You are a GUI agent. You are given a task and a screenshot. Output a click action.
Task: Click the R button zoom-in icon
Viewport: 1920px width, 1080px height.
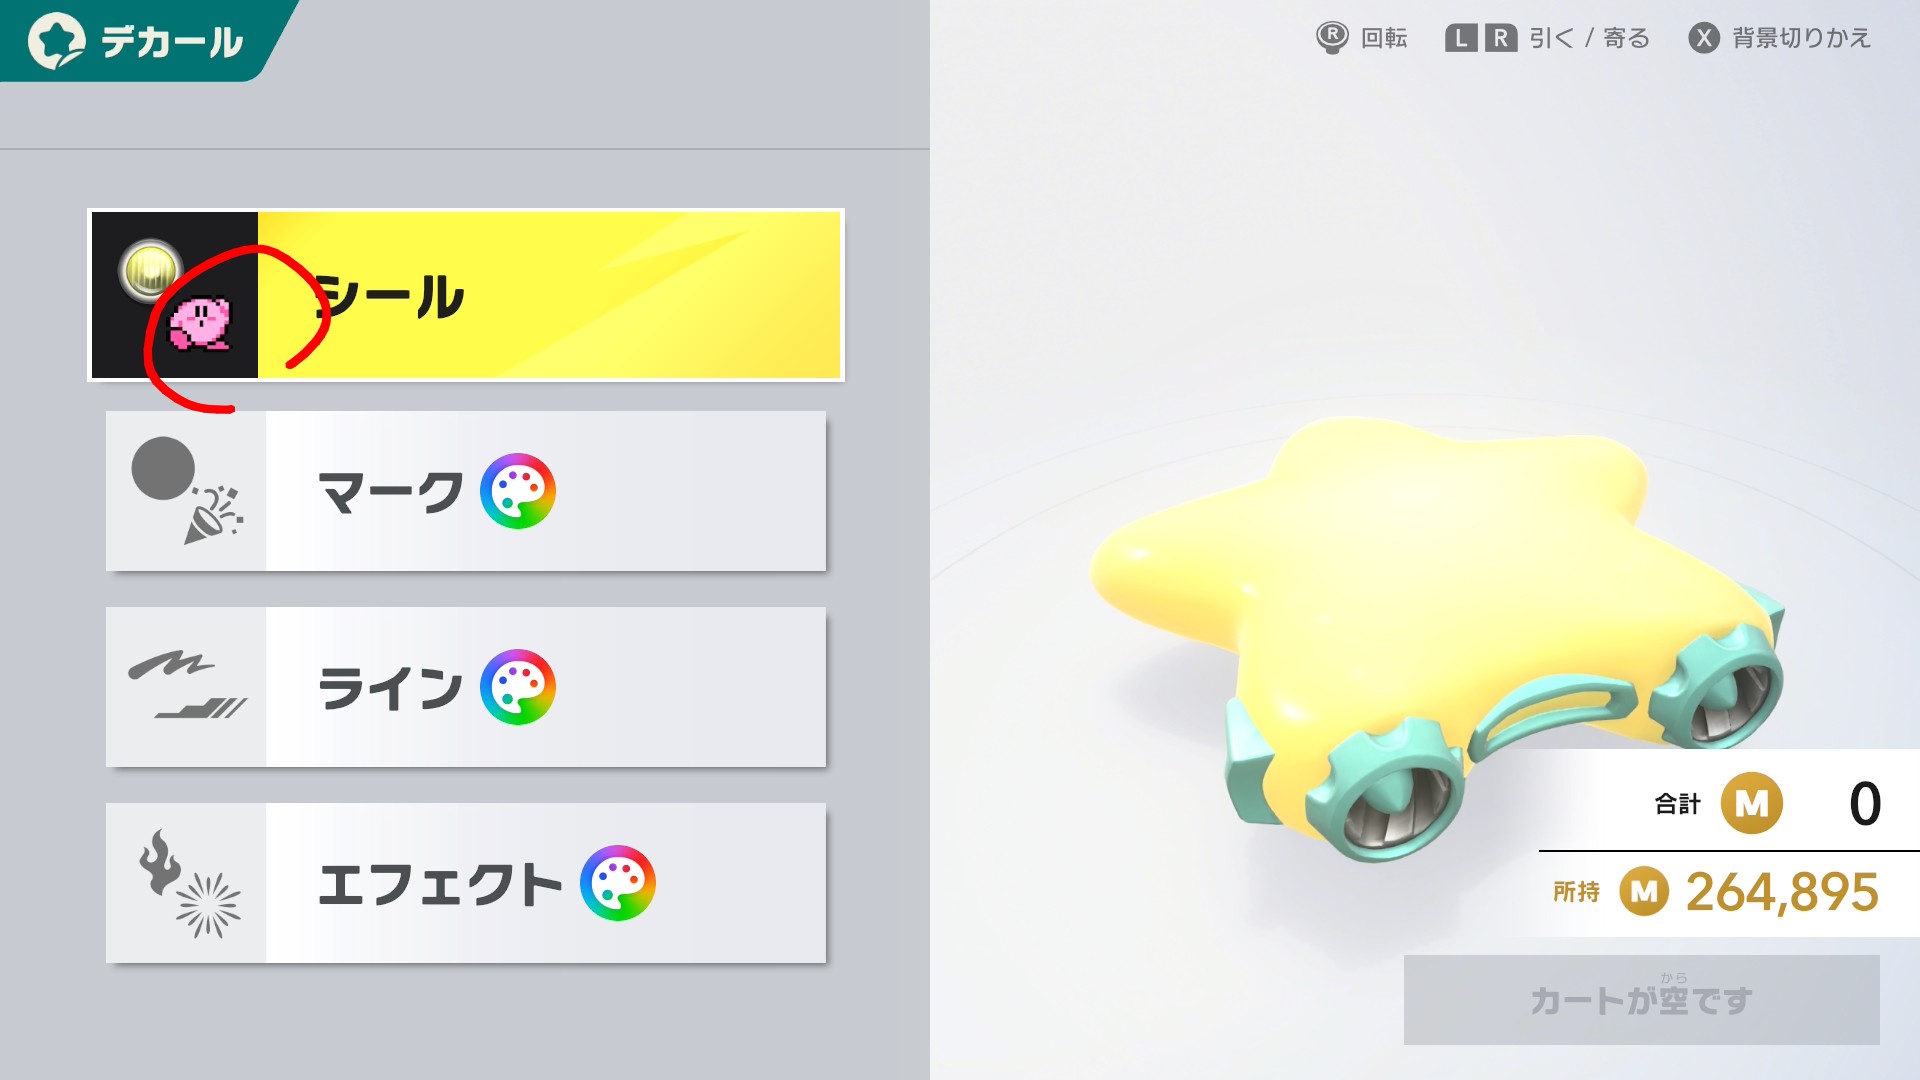[x=1501, y=38]
